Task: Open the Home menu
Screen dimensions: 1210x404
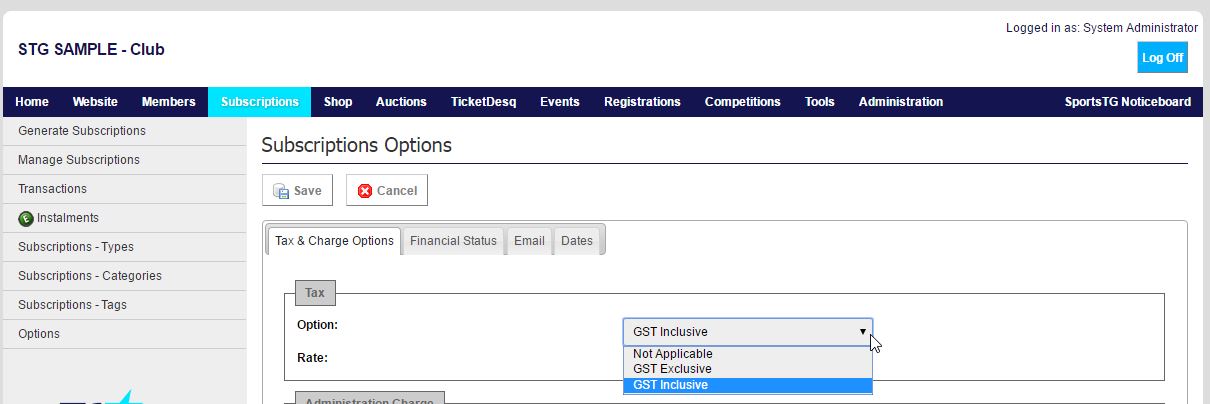Action: coord(32,102)
